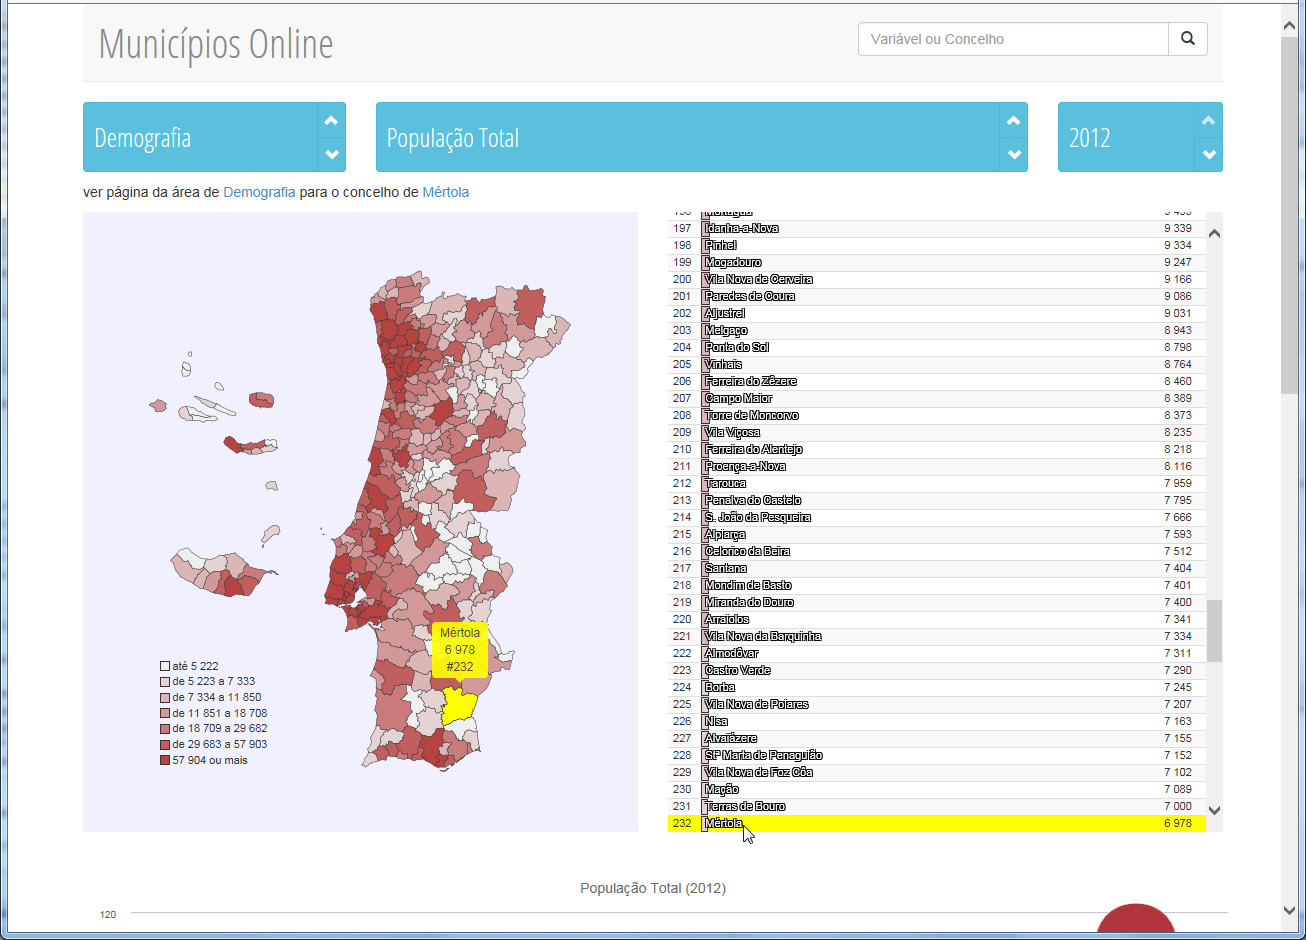
Task: Click up arrow on Demografia selector
Action: 331,121
